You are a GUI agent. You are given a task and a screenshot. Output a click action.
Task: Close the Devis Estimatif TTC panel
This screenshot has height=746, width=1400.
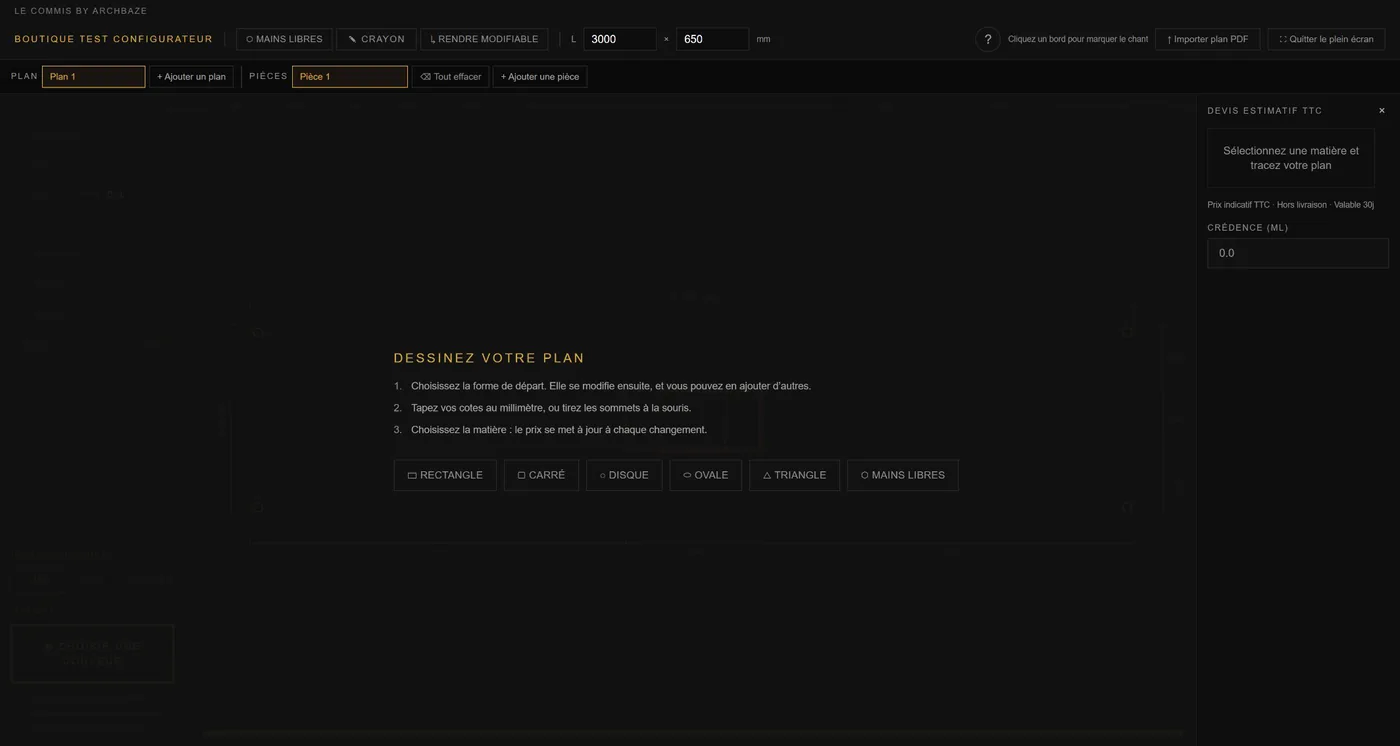click(1382, 111)
